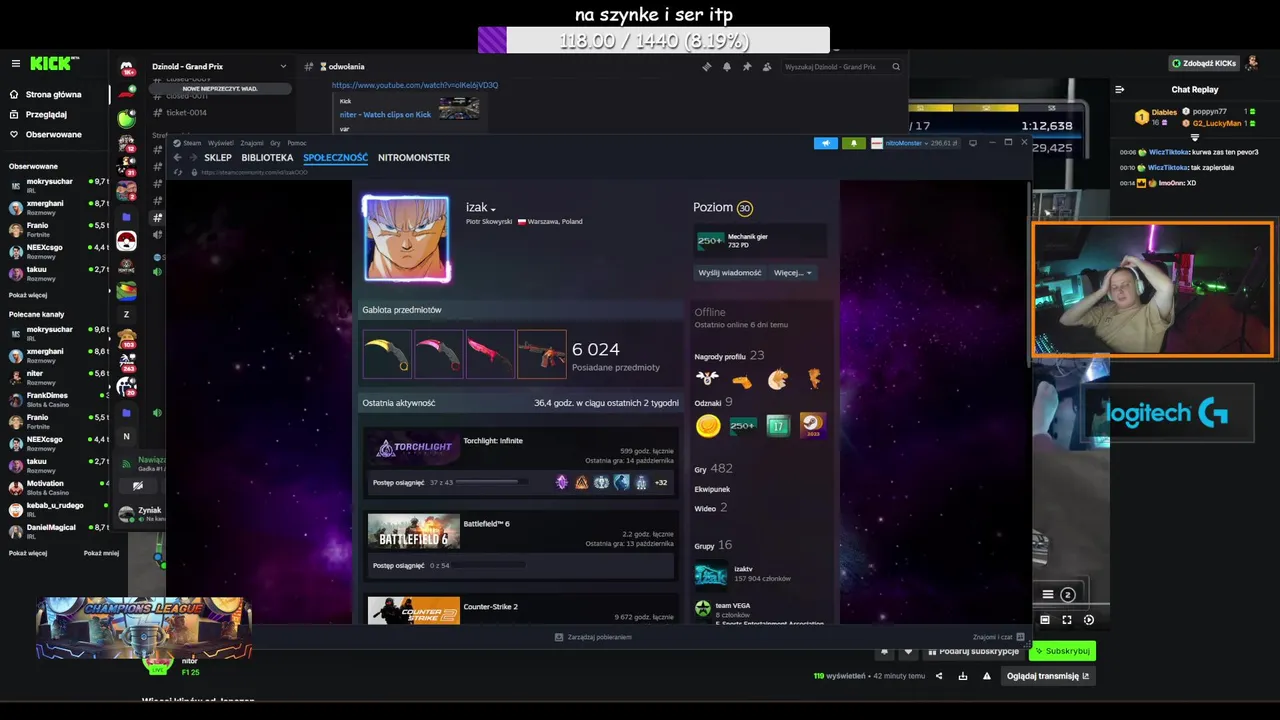This screenshot has height=720, width=1280.
Task: Click Pokaż więcej under Obserwowane list
Action: [x=28, y=295]
